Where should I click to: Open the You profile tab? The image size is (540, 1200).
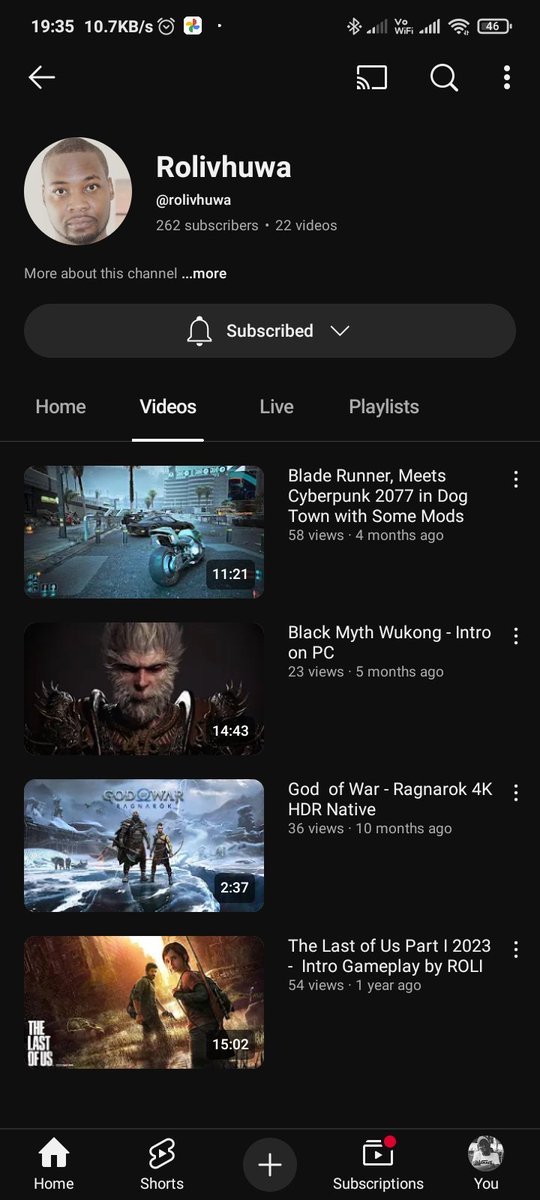(x=486, y=1166)
